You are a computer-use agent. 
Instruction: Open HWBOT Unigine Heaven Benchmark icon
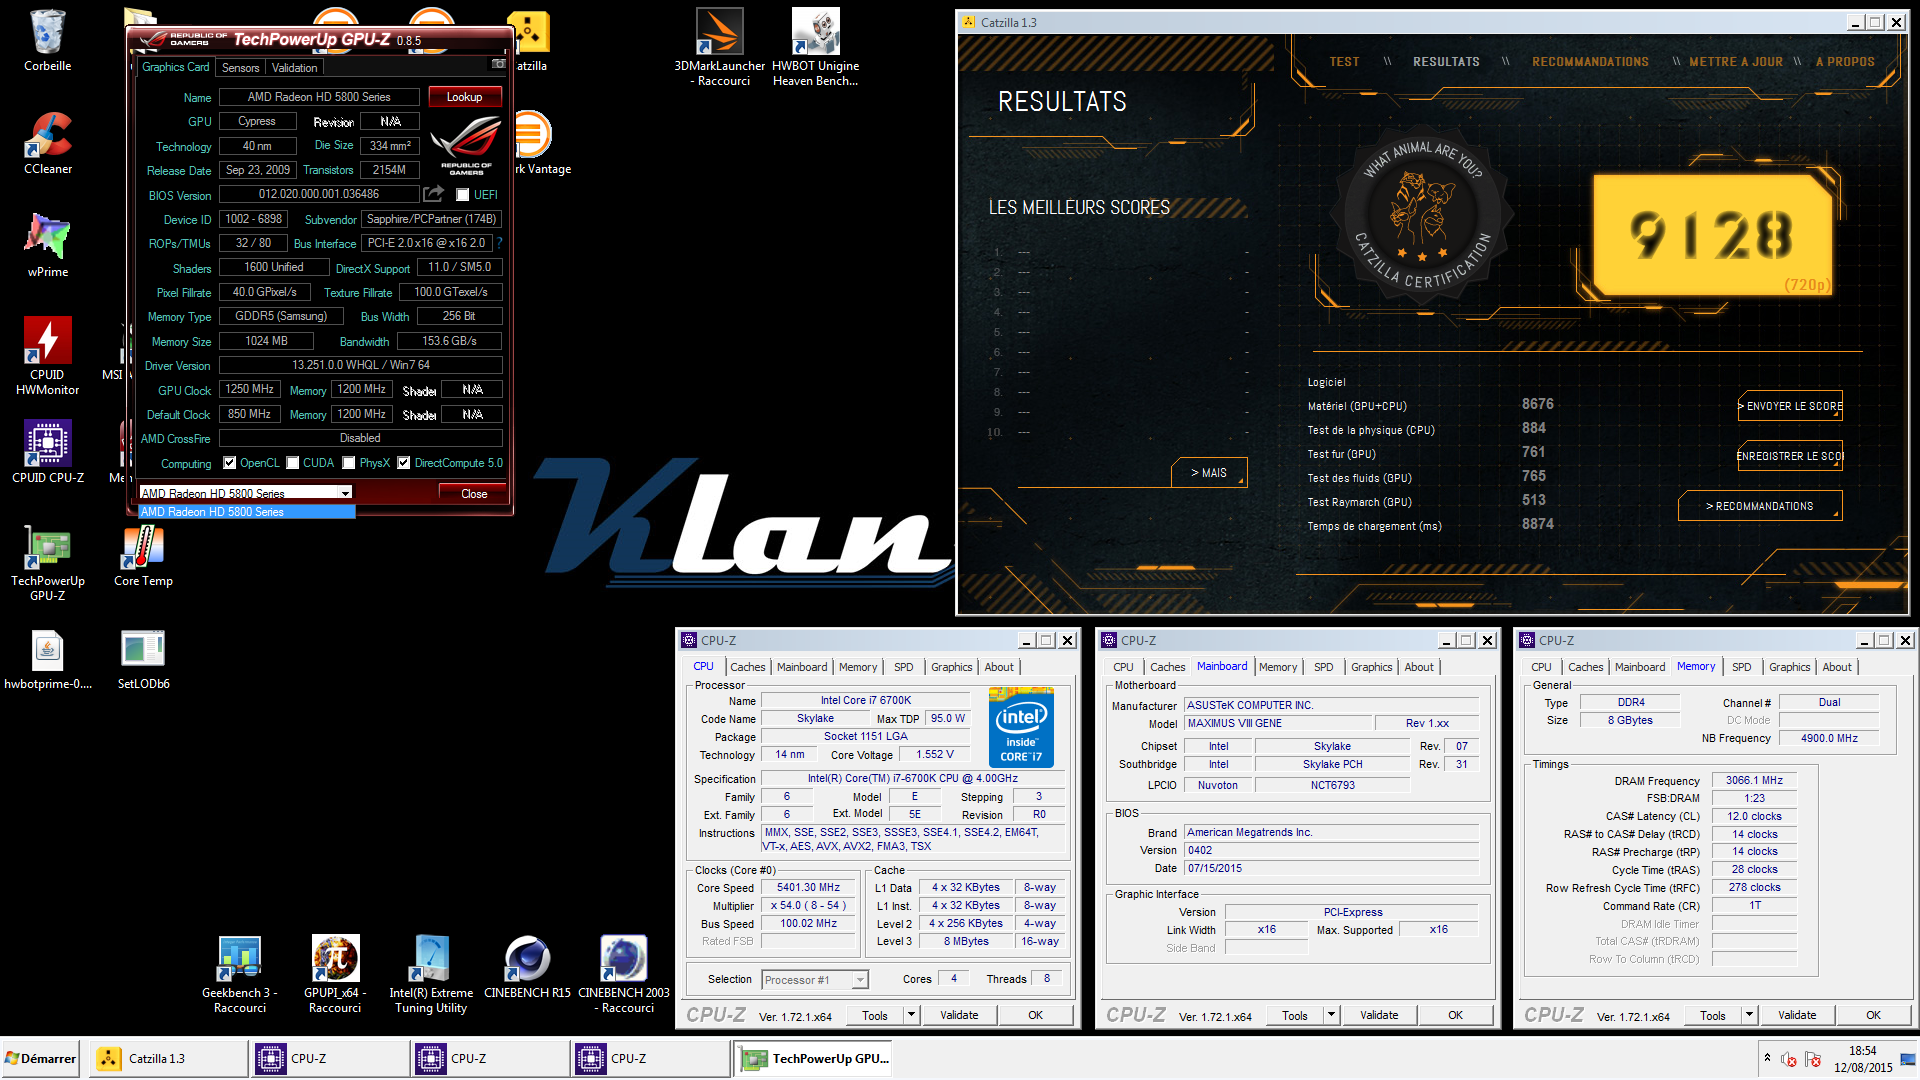tap(815, 47)
